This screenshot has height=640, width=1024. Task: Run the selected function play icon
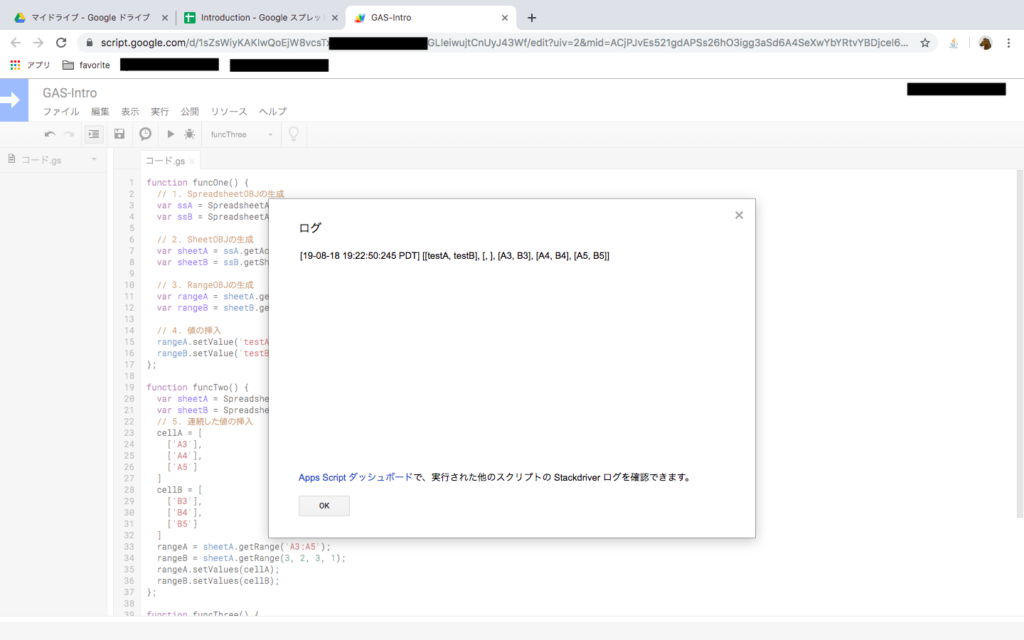171,134
